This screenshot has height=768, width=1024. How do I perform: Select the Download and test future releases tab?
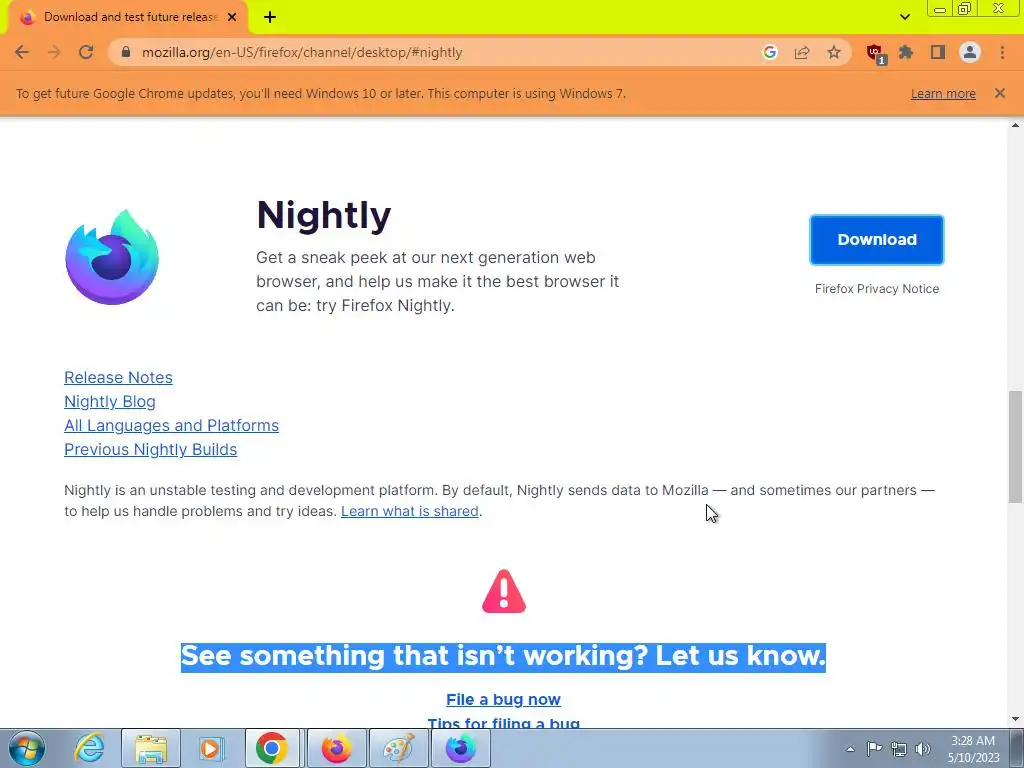click(x=128, y=18)
